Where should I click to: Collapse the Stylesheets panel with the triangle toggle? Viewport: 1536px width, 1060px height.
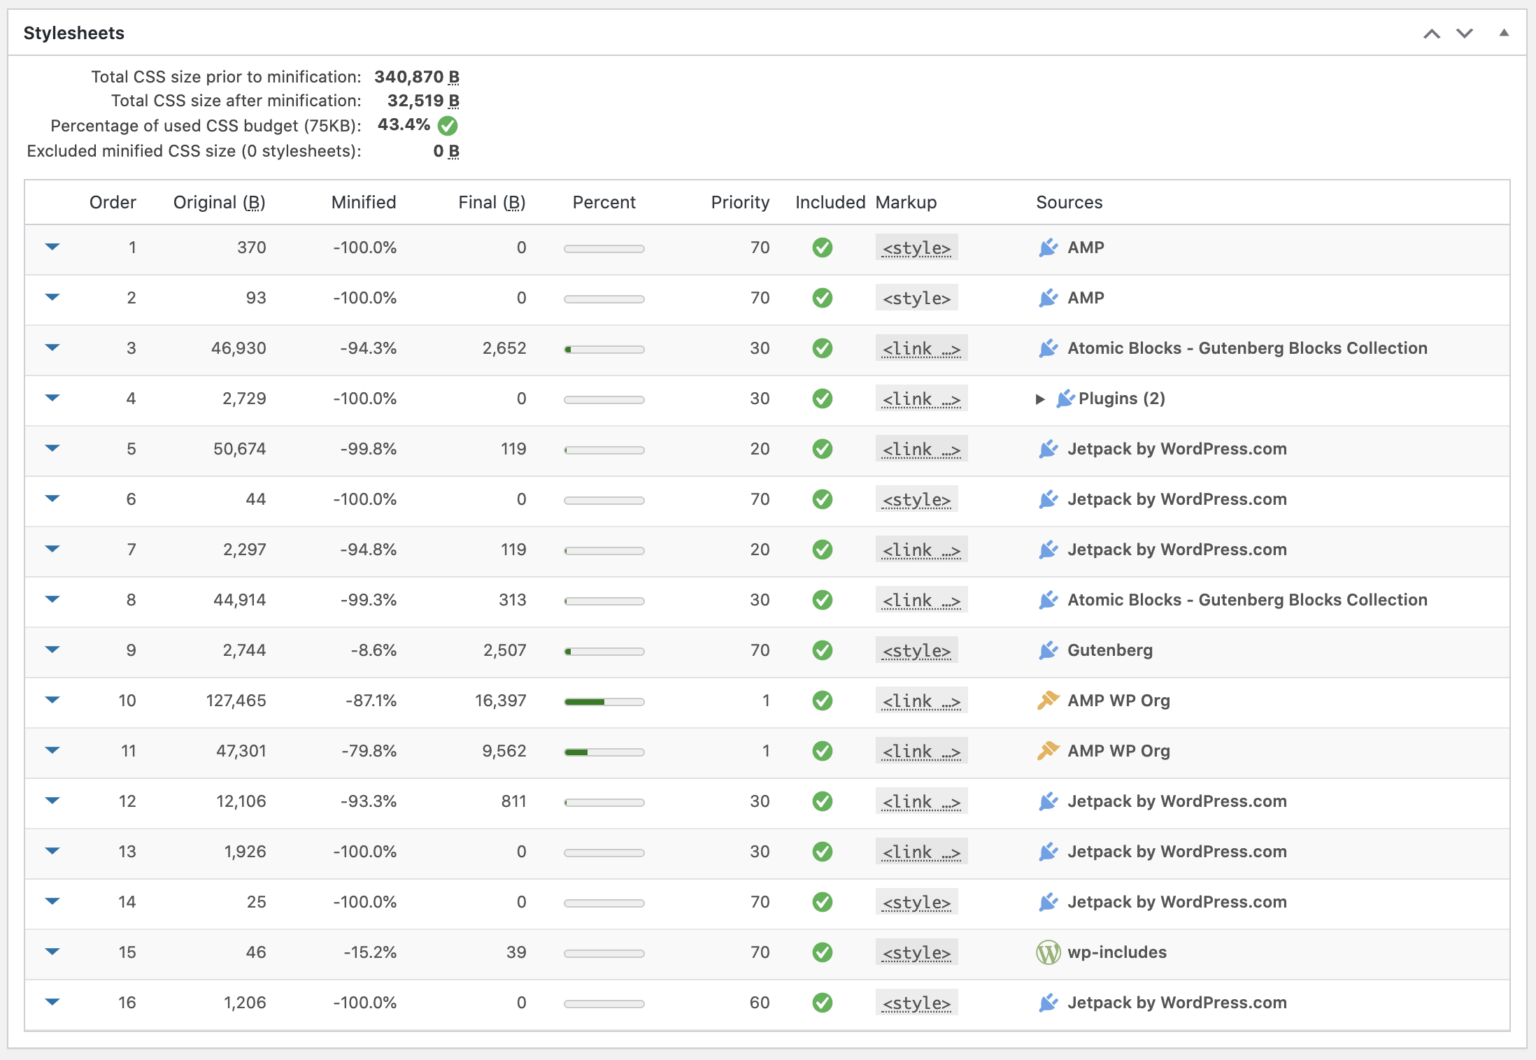[1503, 33]
